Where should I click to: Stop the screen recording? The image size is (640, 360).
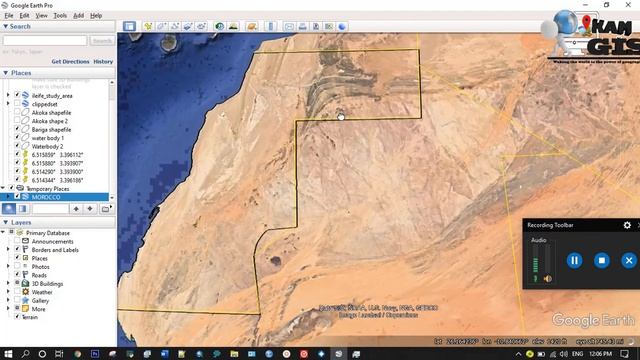pos(602,260)
